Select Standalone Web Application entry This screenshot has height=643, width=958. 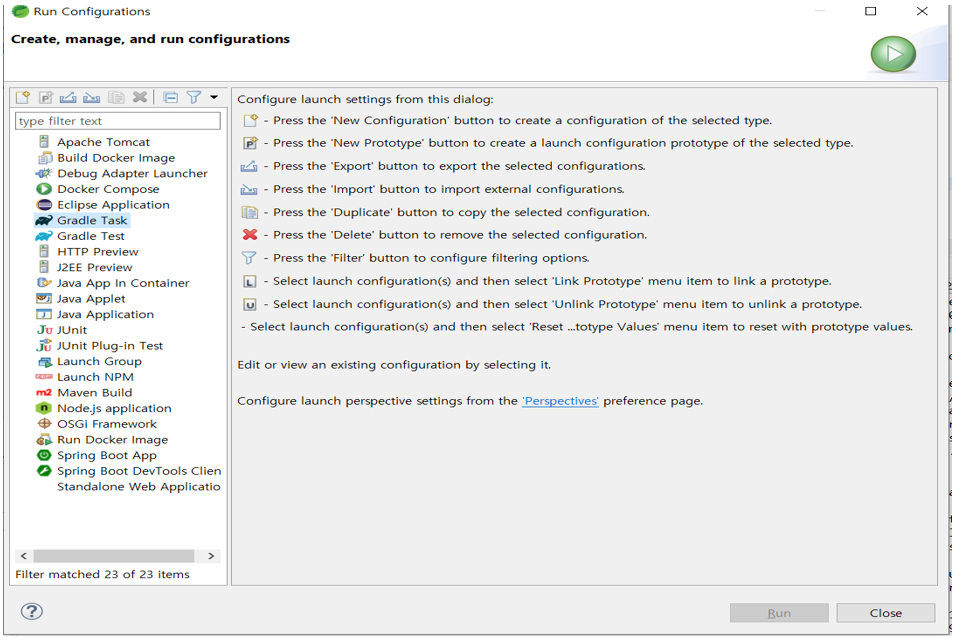(x=139, y=487)
